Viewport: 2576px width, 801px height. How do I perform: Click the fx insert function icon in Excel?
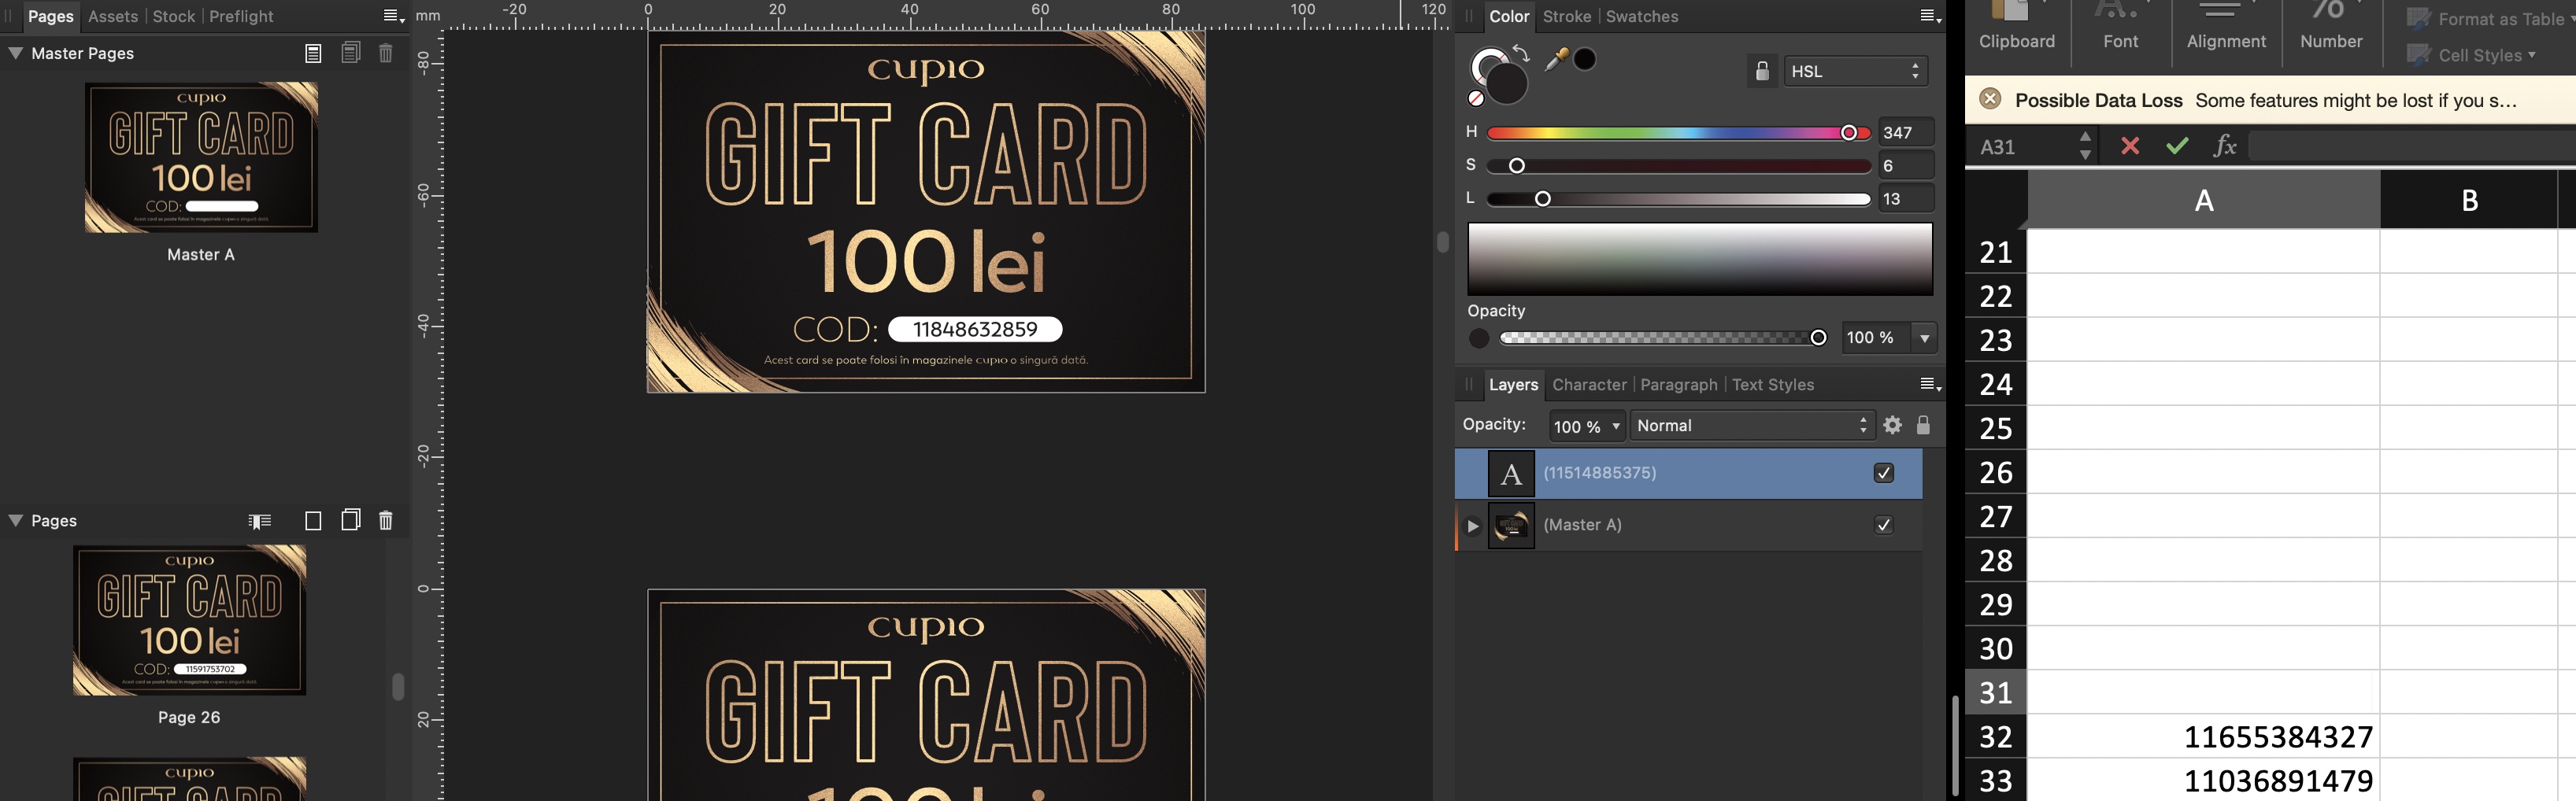point(2224,146)
